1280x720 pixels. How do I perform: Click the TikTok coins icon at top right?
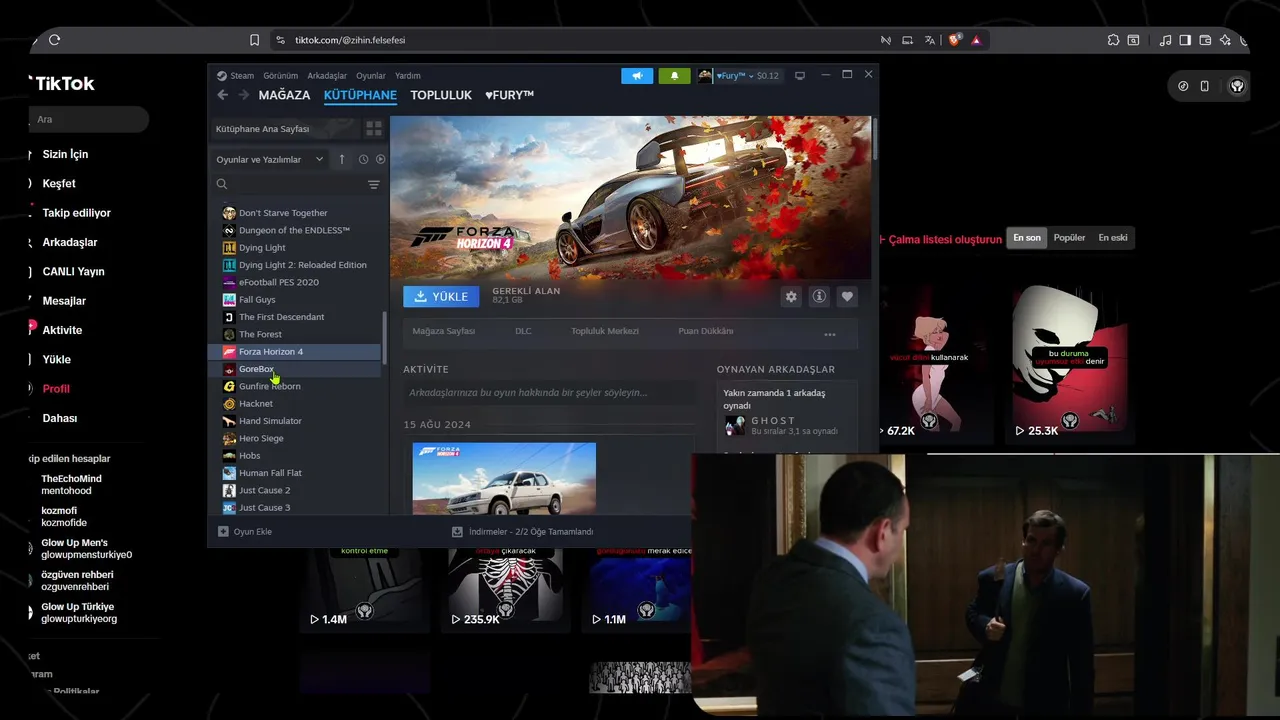(x=1183, y=86)
